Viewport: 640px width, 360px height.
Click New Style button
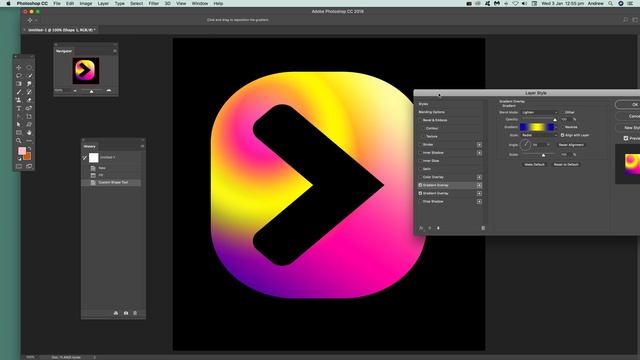pyautogui.click(x=628, y=128)
